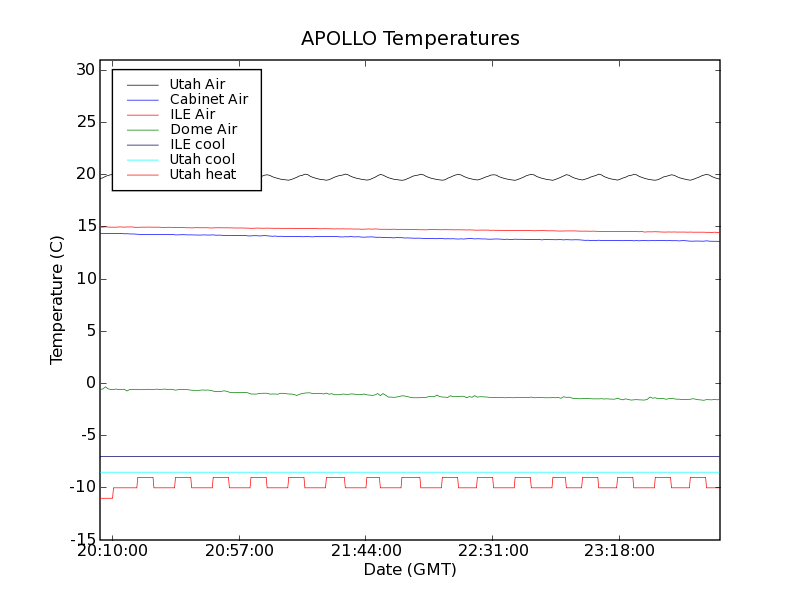The image size is (800, 600).
Task: Click the Temperature (C) y-axis label
Action: pyautogui.click(x=57, y=299)
